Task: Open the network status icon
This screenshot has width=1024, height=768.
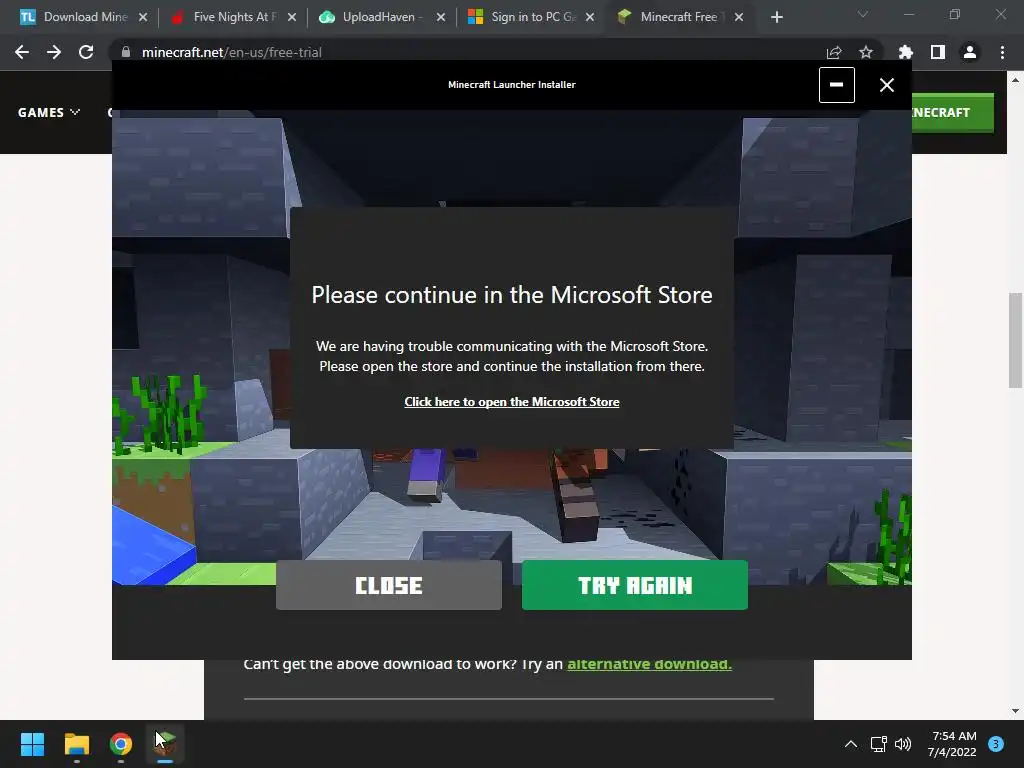Action: point(878,744)
